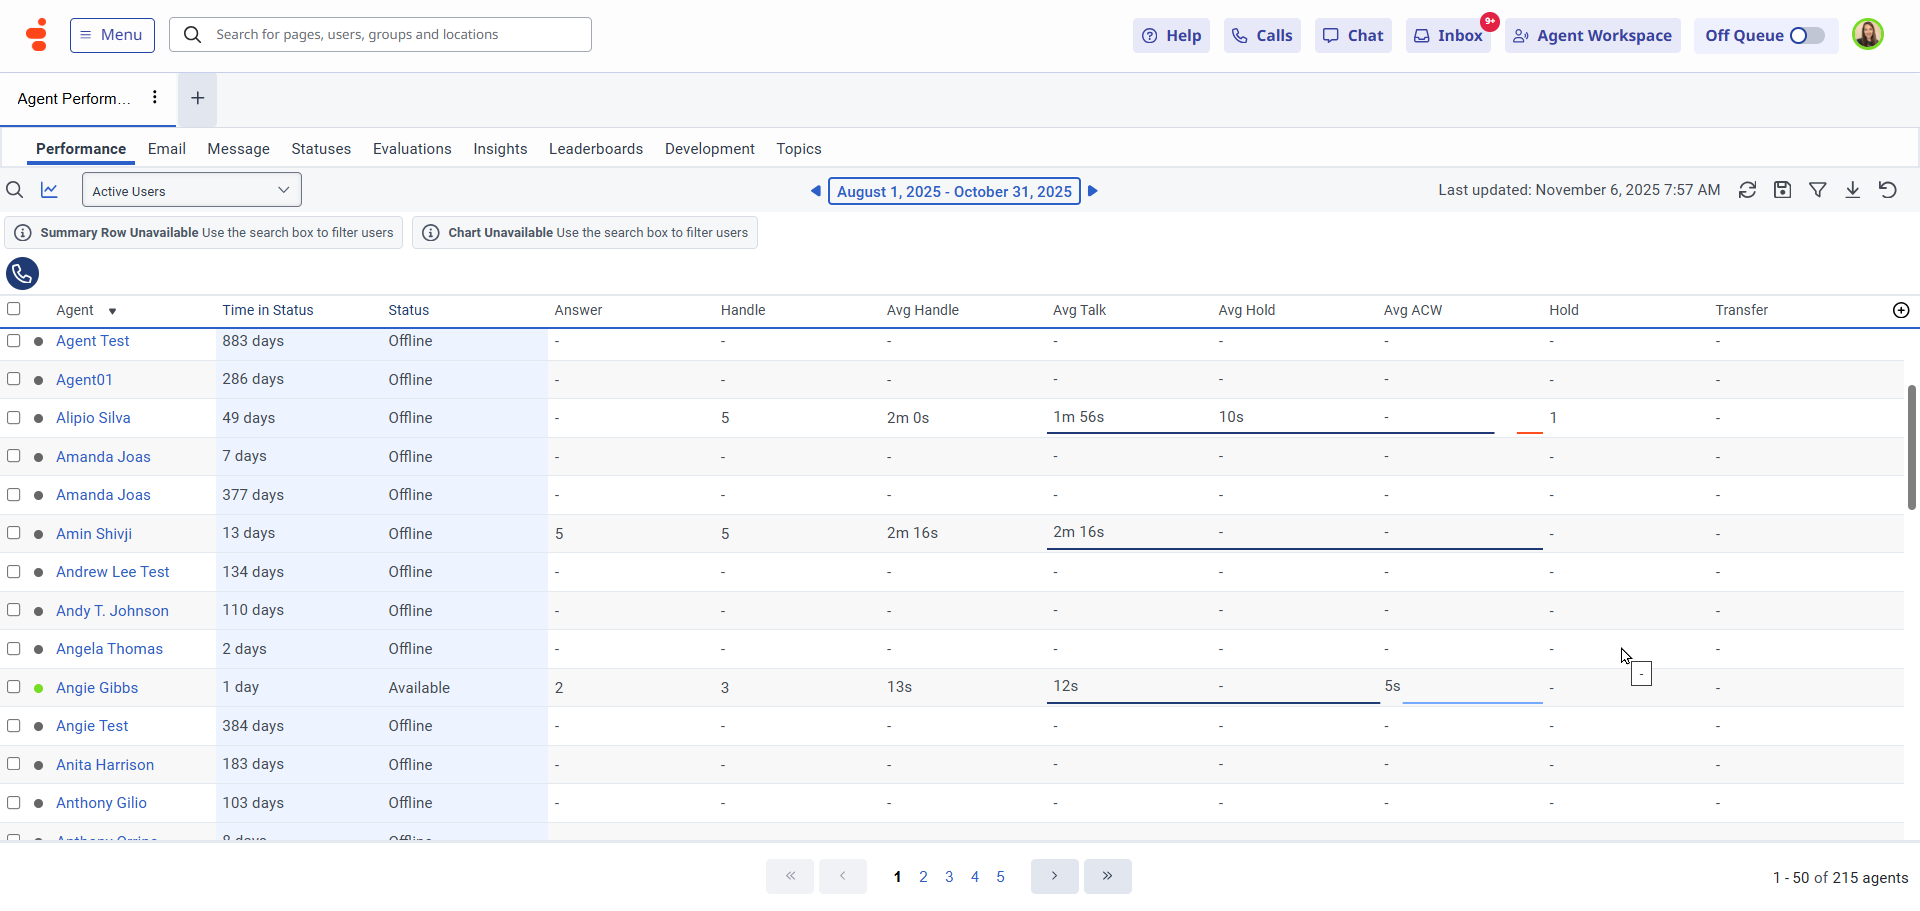
Task: Click the vertical table scrollbar
Action: [x=1911, y=447]
